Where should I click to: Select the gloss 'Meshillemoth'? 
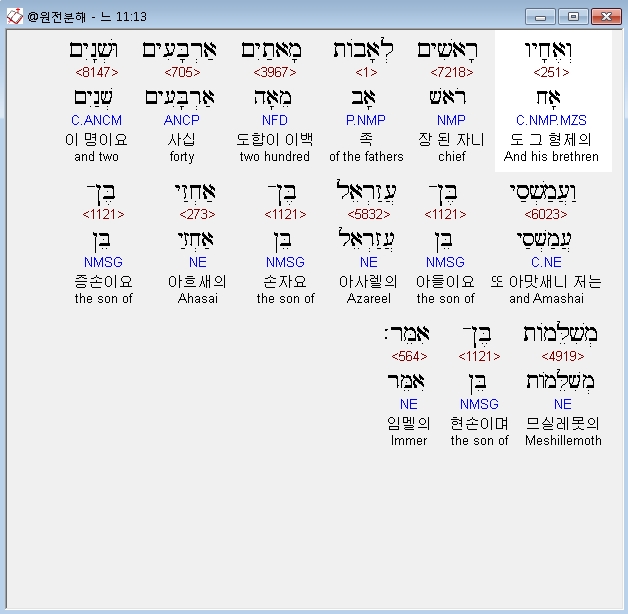coord(563,441)
